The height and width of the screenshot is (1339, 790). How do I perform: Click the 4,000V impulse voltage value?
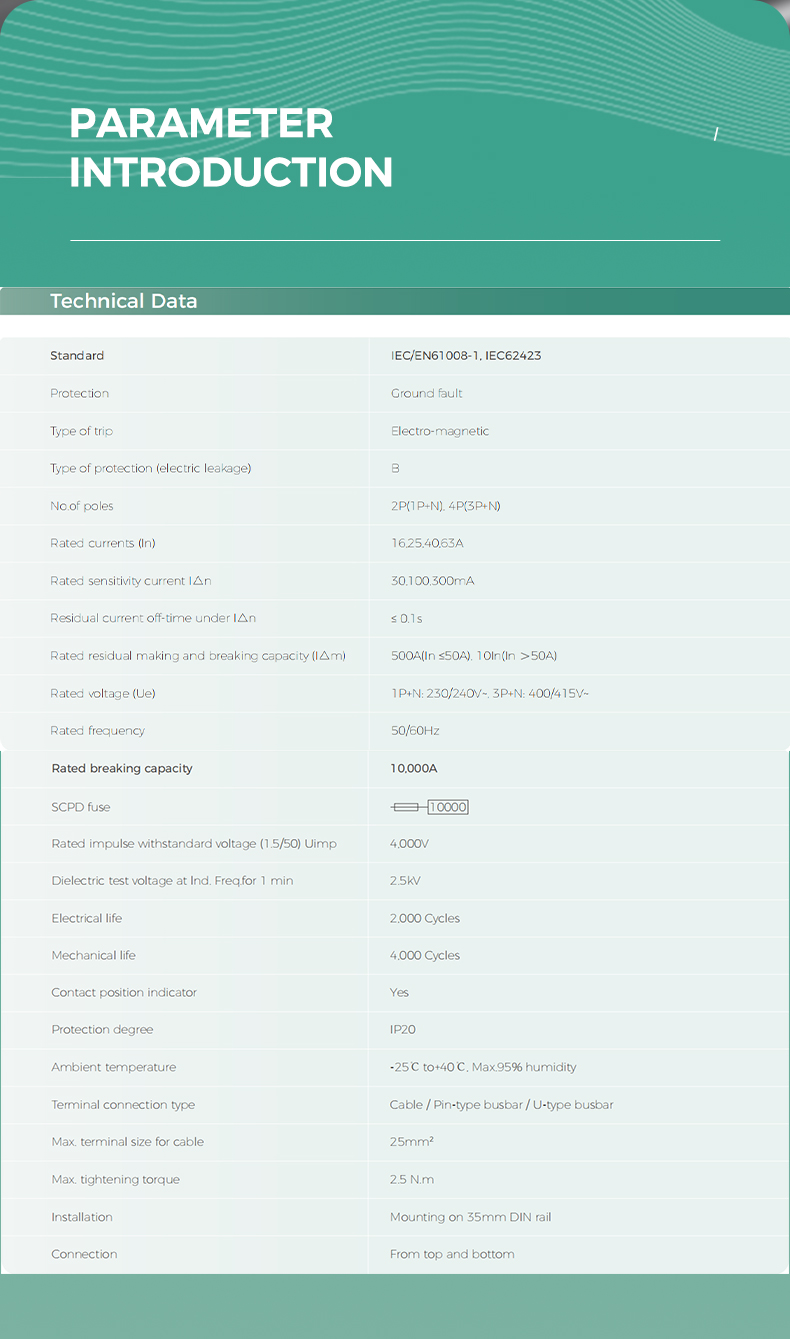409,844
